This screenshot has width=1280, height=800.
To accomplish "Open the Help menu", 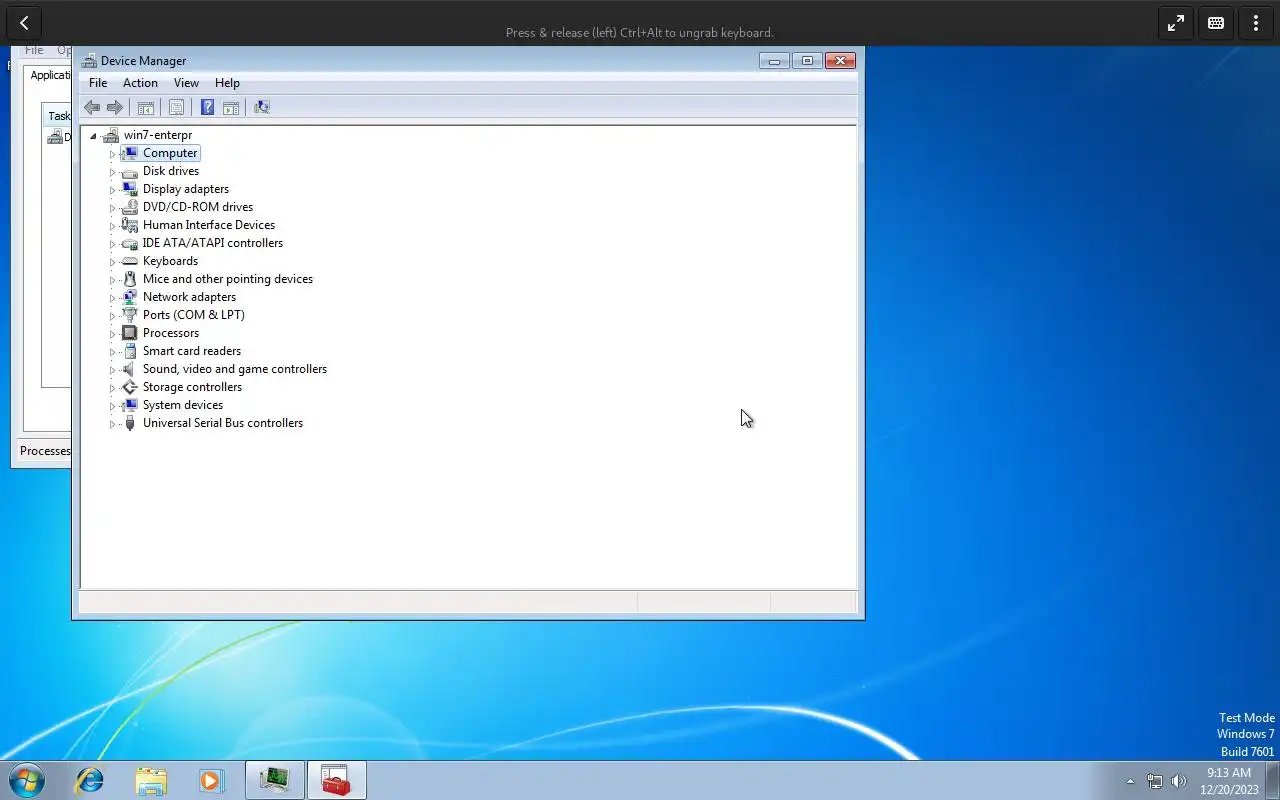I will tap(227, 83).
